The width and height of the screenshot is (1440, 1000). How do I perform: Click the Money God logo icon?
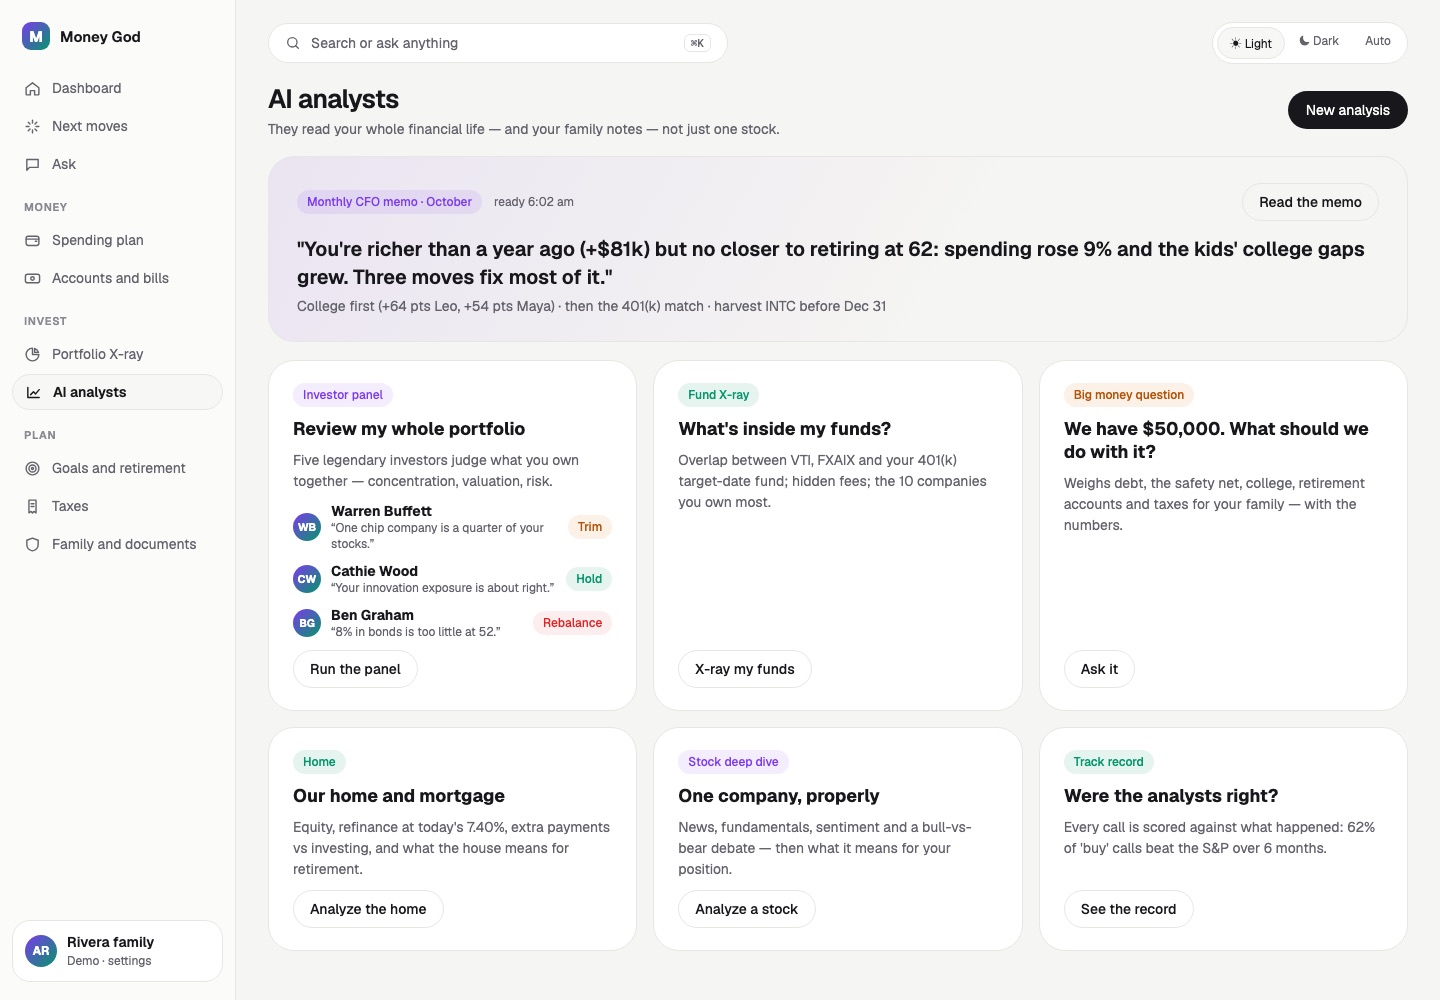pos(36,36)
